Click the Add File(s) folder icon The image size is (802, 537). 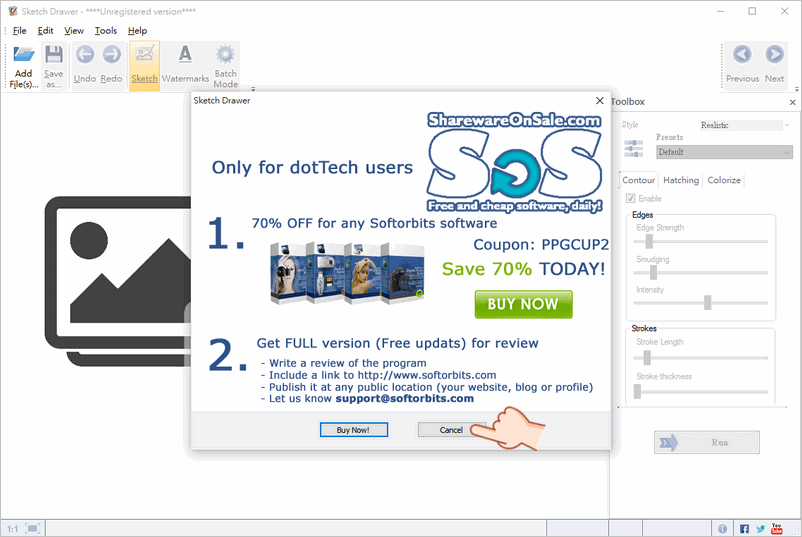point(24,54)
